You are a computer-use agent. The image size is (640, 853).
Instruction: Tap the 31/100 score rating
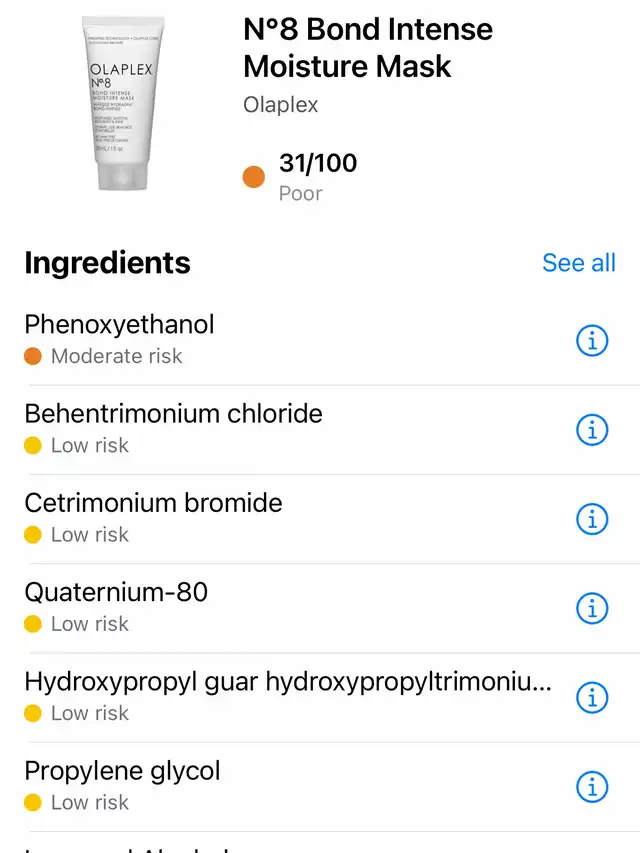pos(318,163)
